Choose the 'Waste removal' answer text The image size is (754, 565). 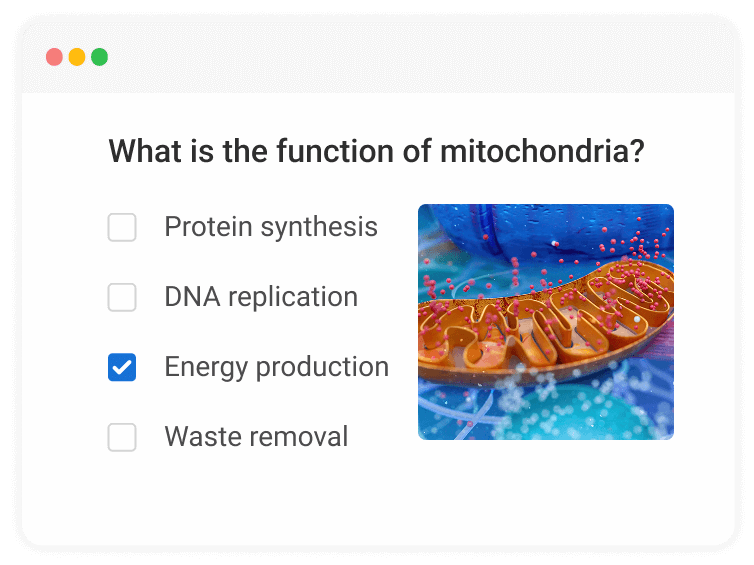coord(256,437)
